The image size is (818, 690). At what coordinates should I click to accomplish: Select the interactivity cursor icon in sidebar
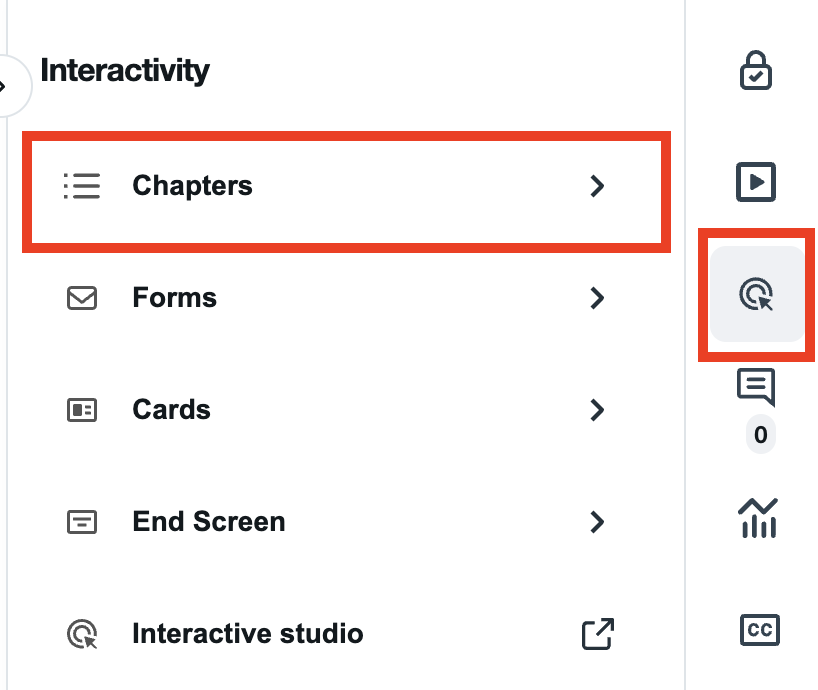[x=757, y=295]
